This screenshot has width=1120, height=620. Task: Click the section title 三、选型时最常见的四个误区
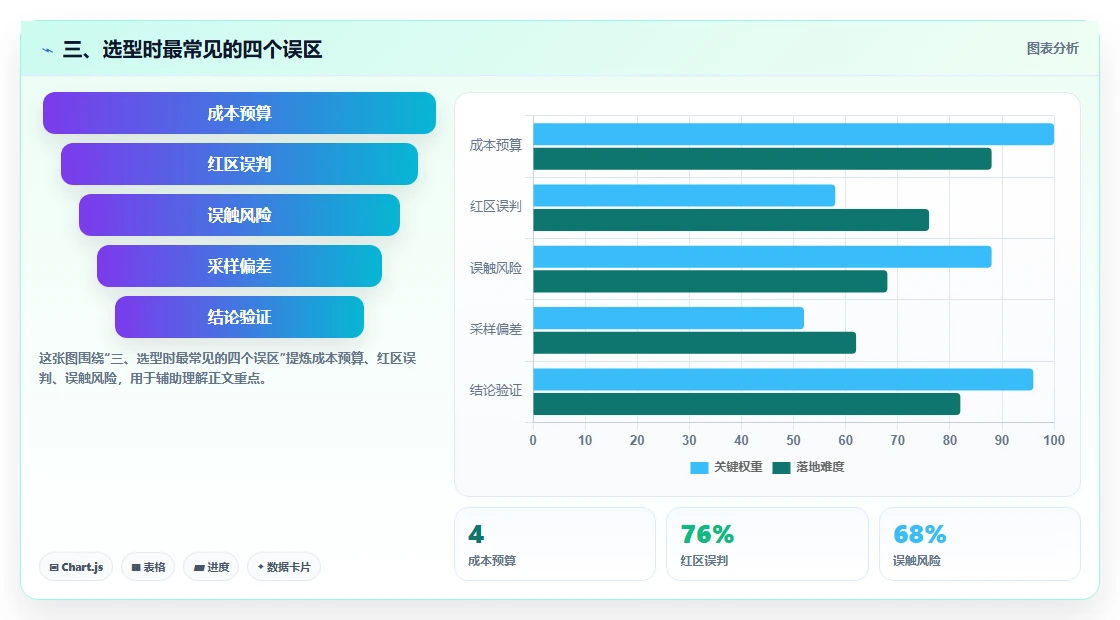193,50
